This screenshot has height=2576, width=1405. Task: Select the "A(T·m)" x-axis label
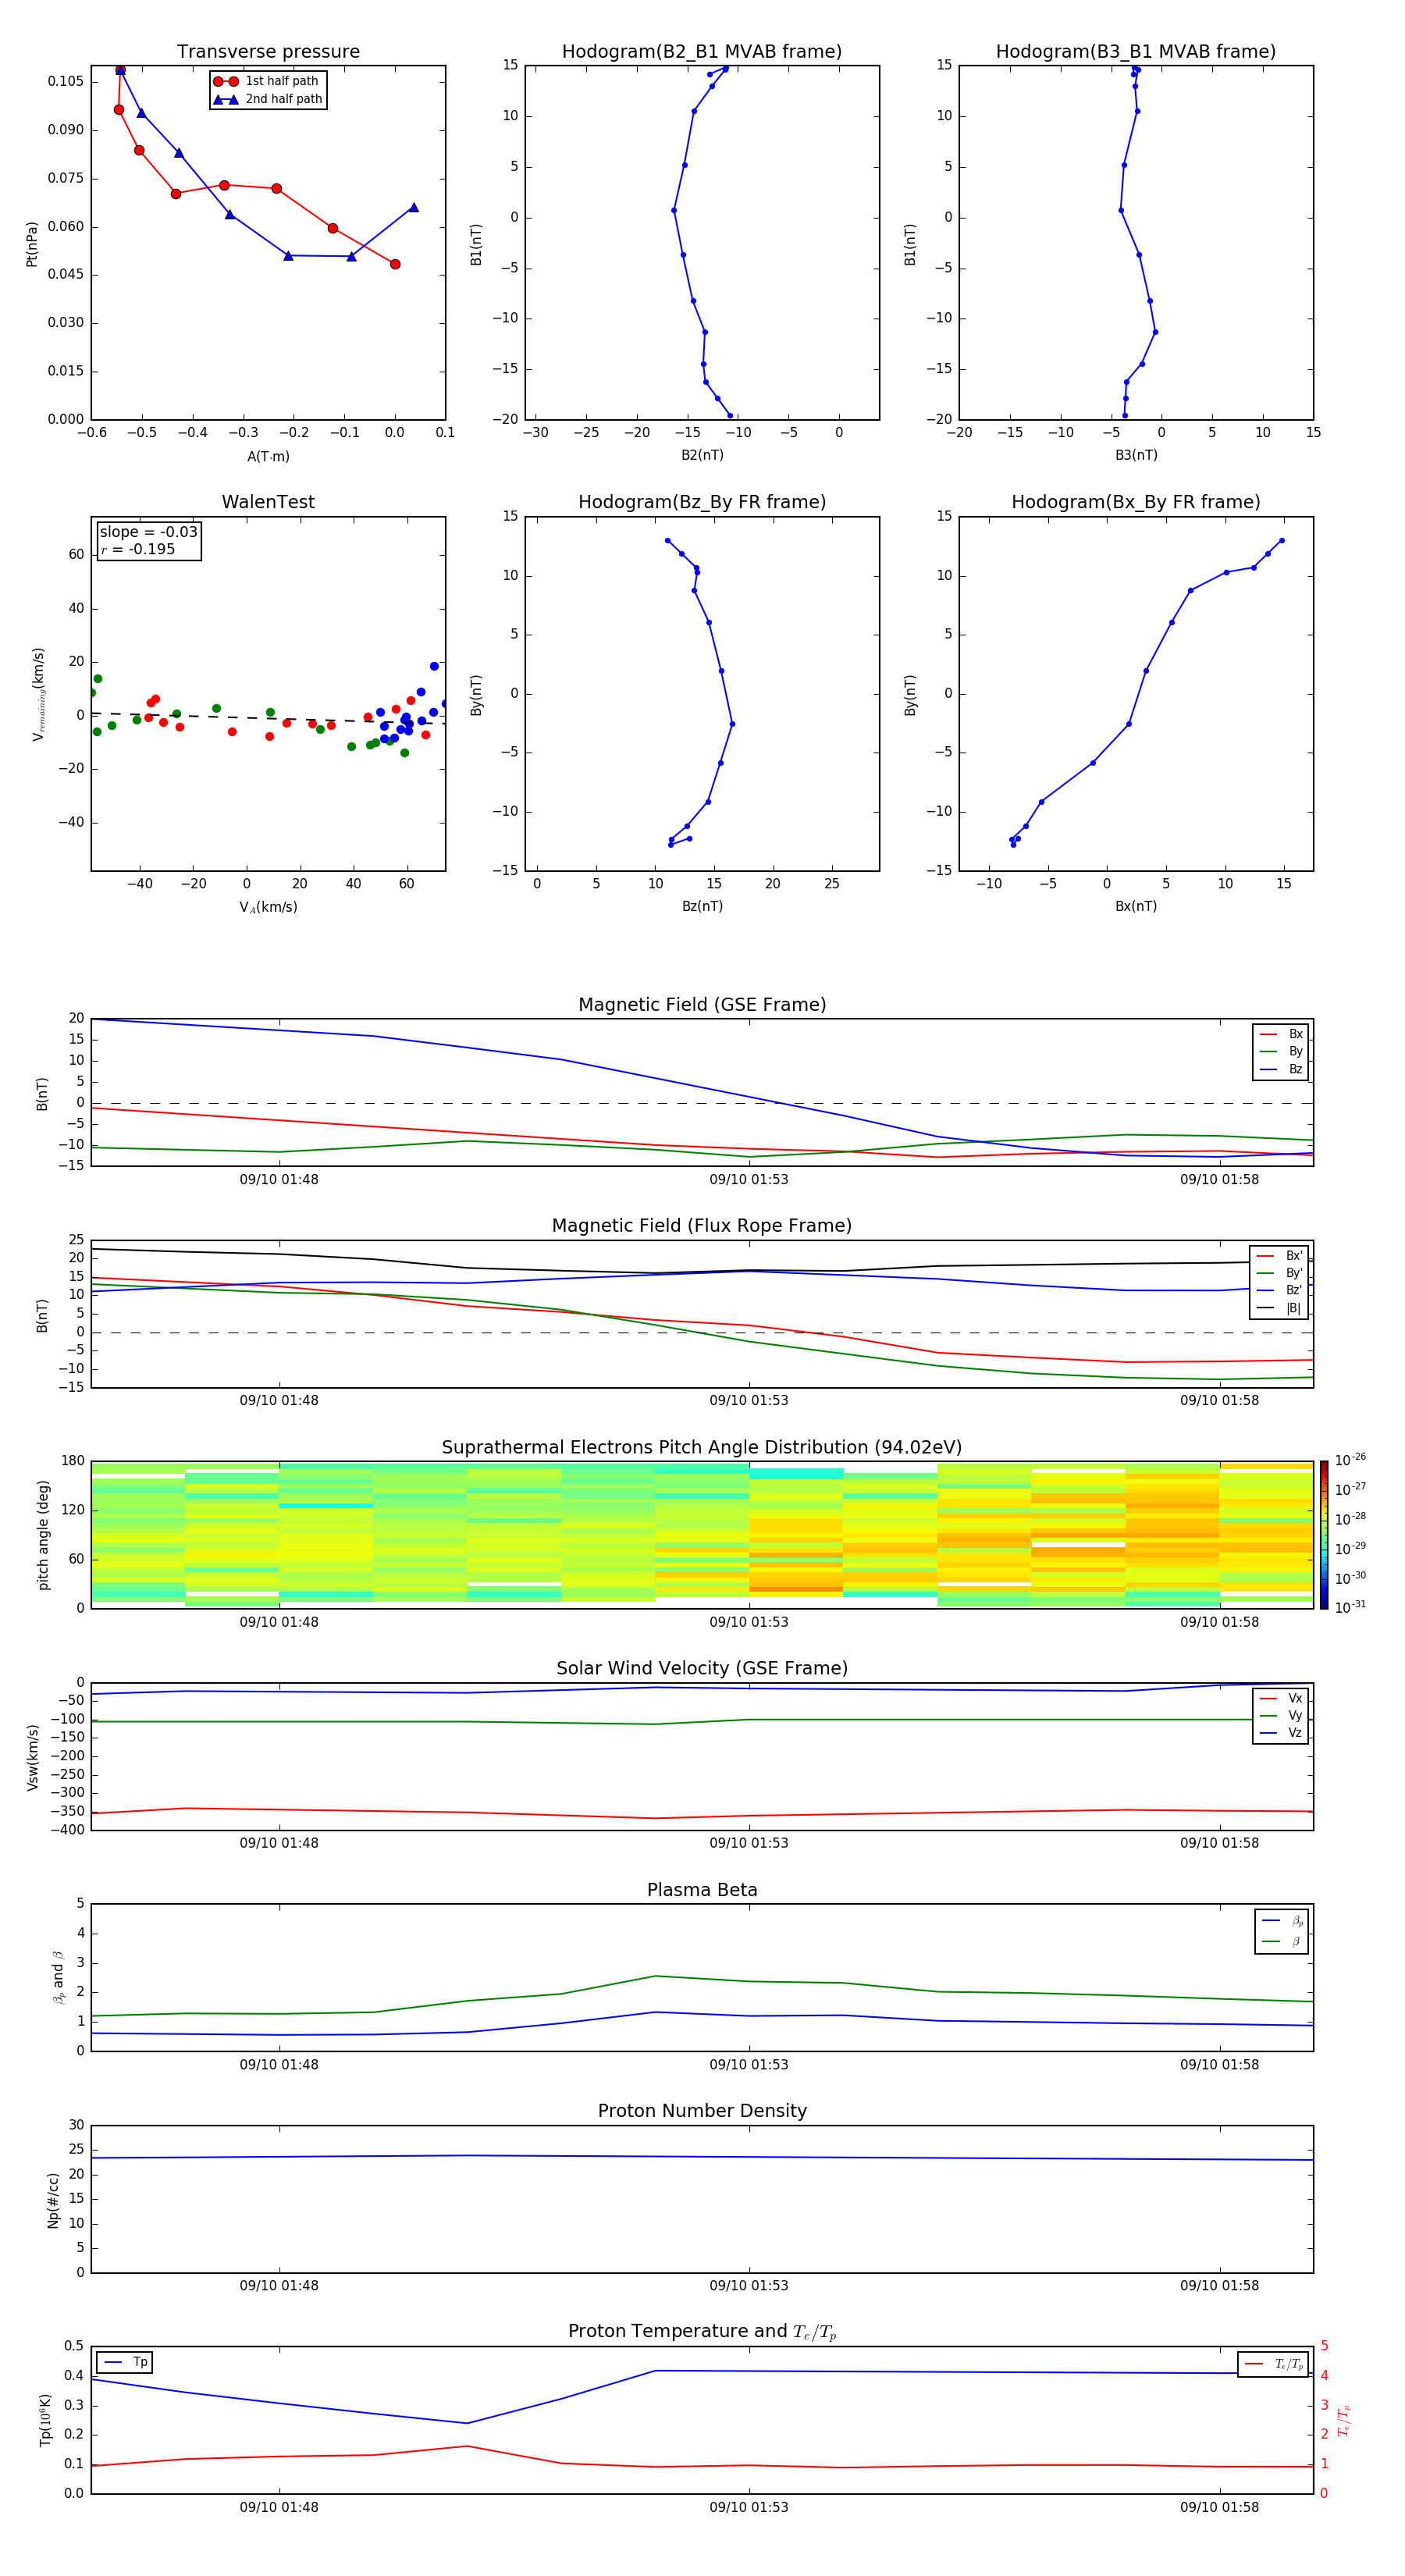pyautogui.click(x=268, y=457)
